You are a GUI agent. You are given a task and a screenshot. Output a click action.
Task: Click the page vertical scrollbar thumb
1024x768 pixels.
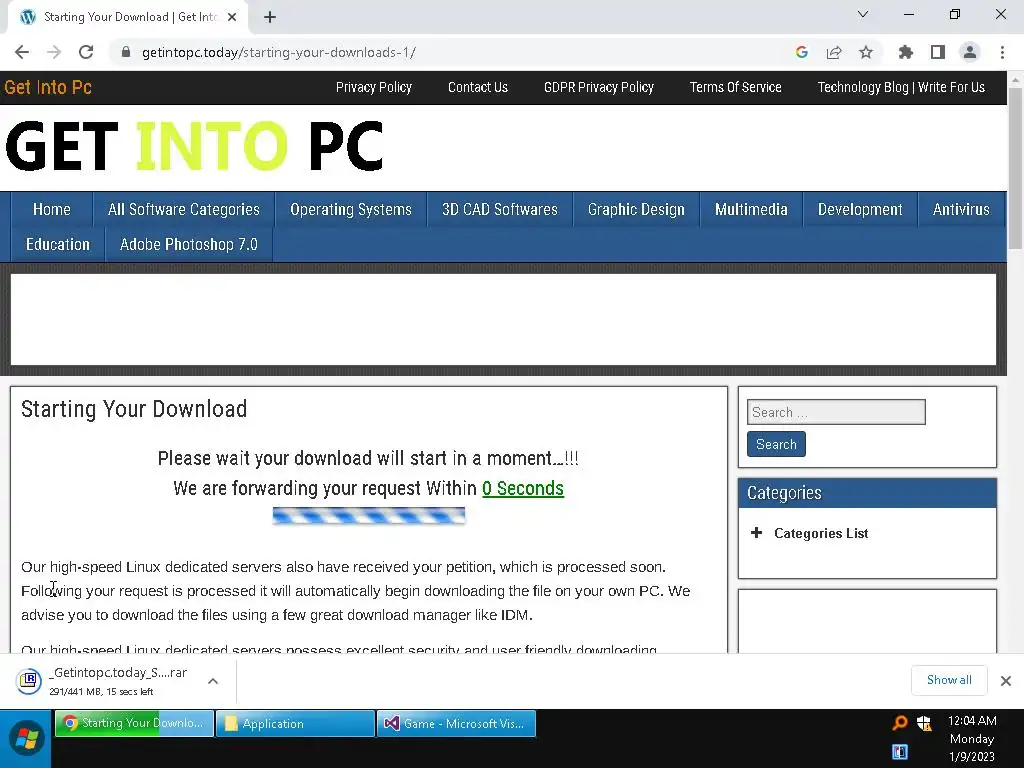[x=1015, y=167]
